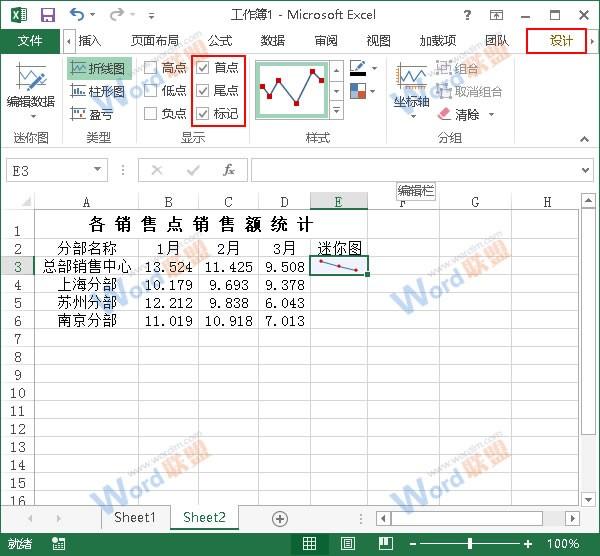Open the Excel application icon menu
Viewport: 600px width, 556px height.
tap(19, 15)
